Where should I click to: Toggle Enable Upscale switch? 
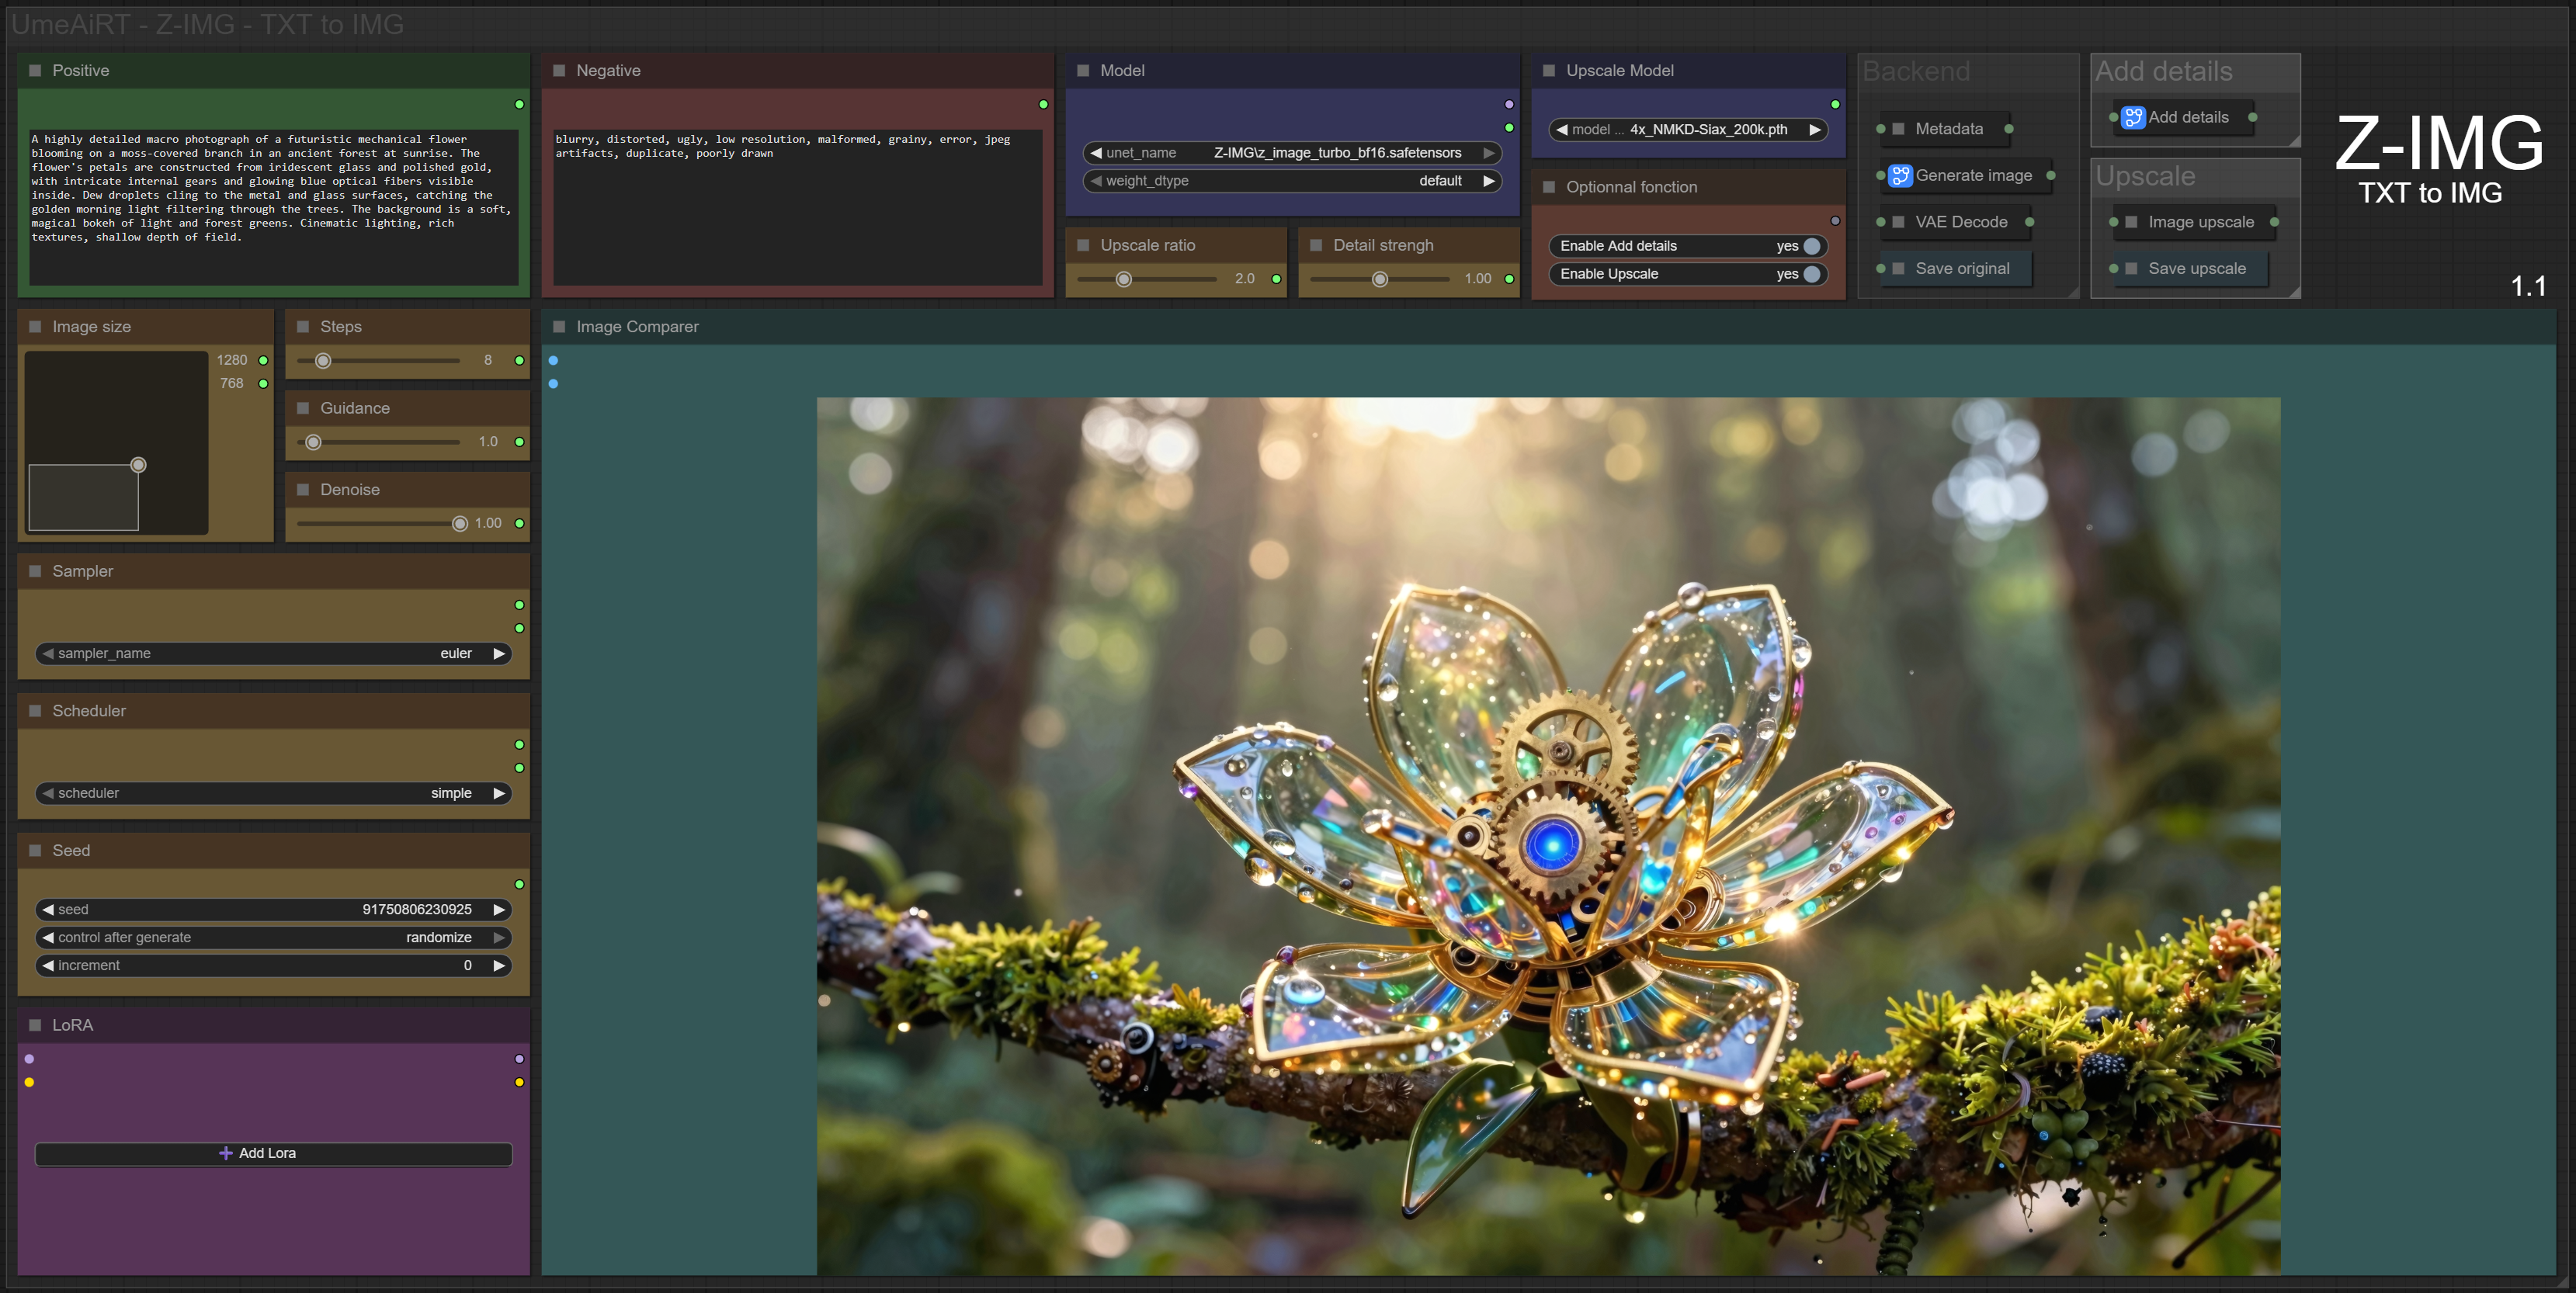click(x=1811, y=274)
